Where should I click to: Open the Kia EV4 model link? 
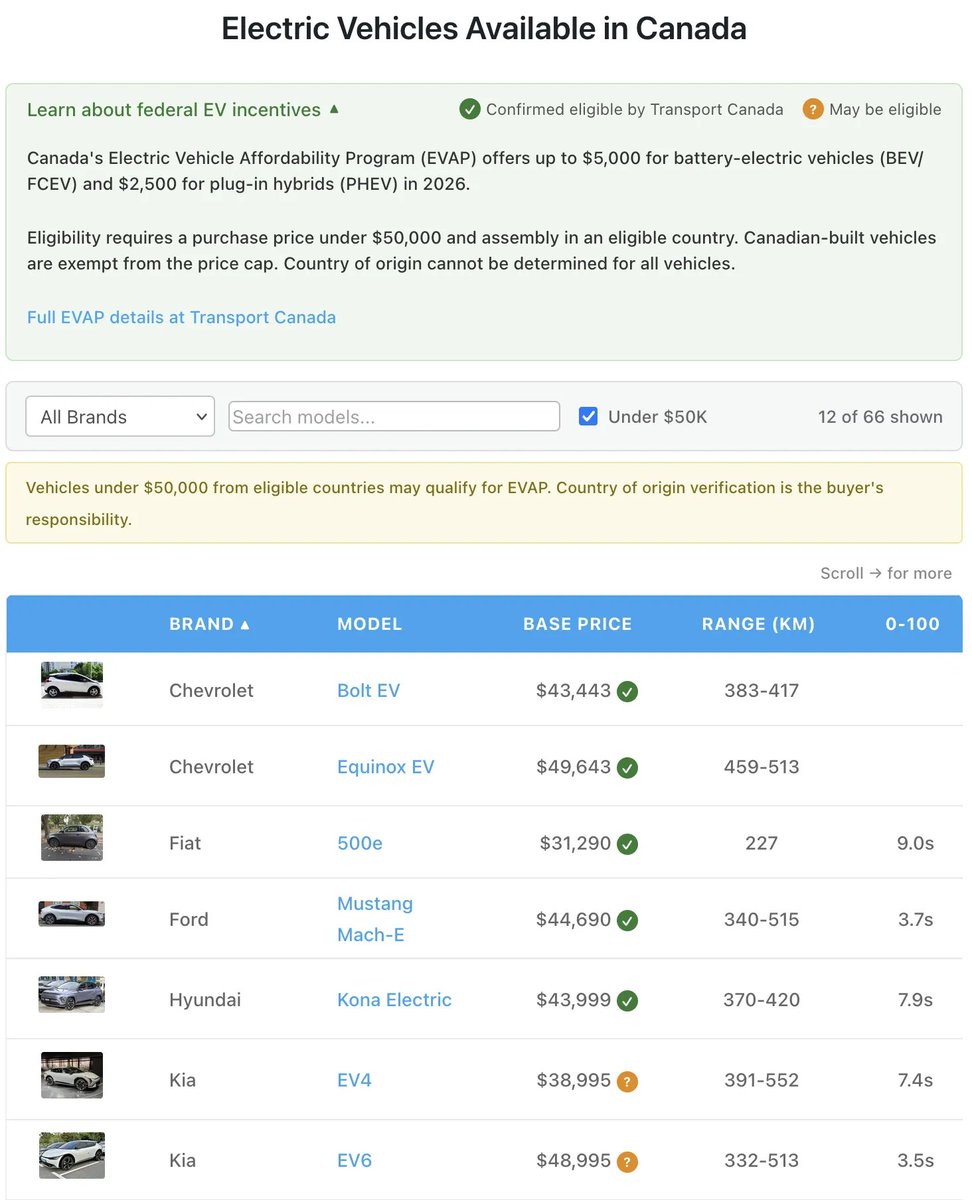[x=354, y=1080]
